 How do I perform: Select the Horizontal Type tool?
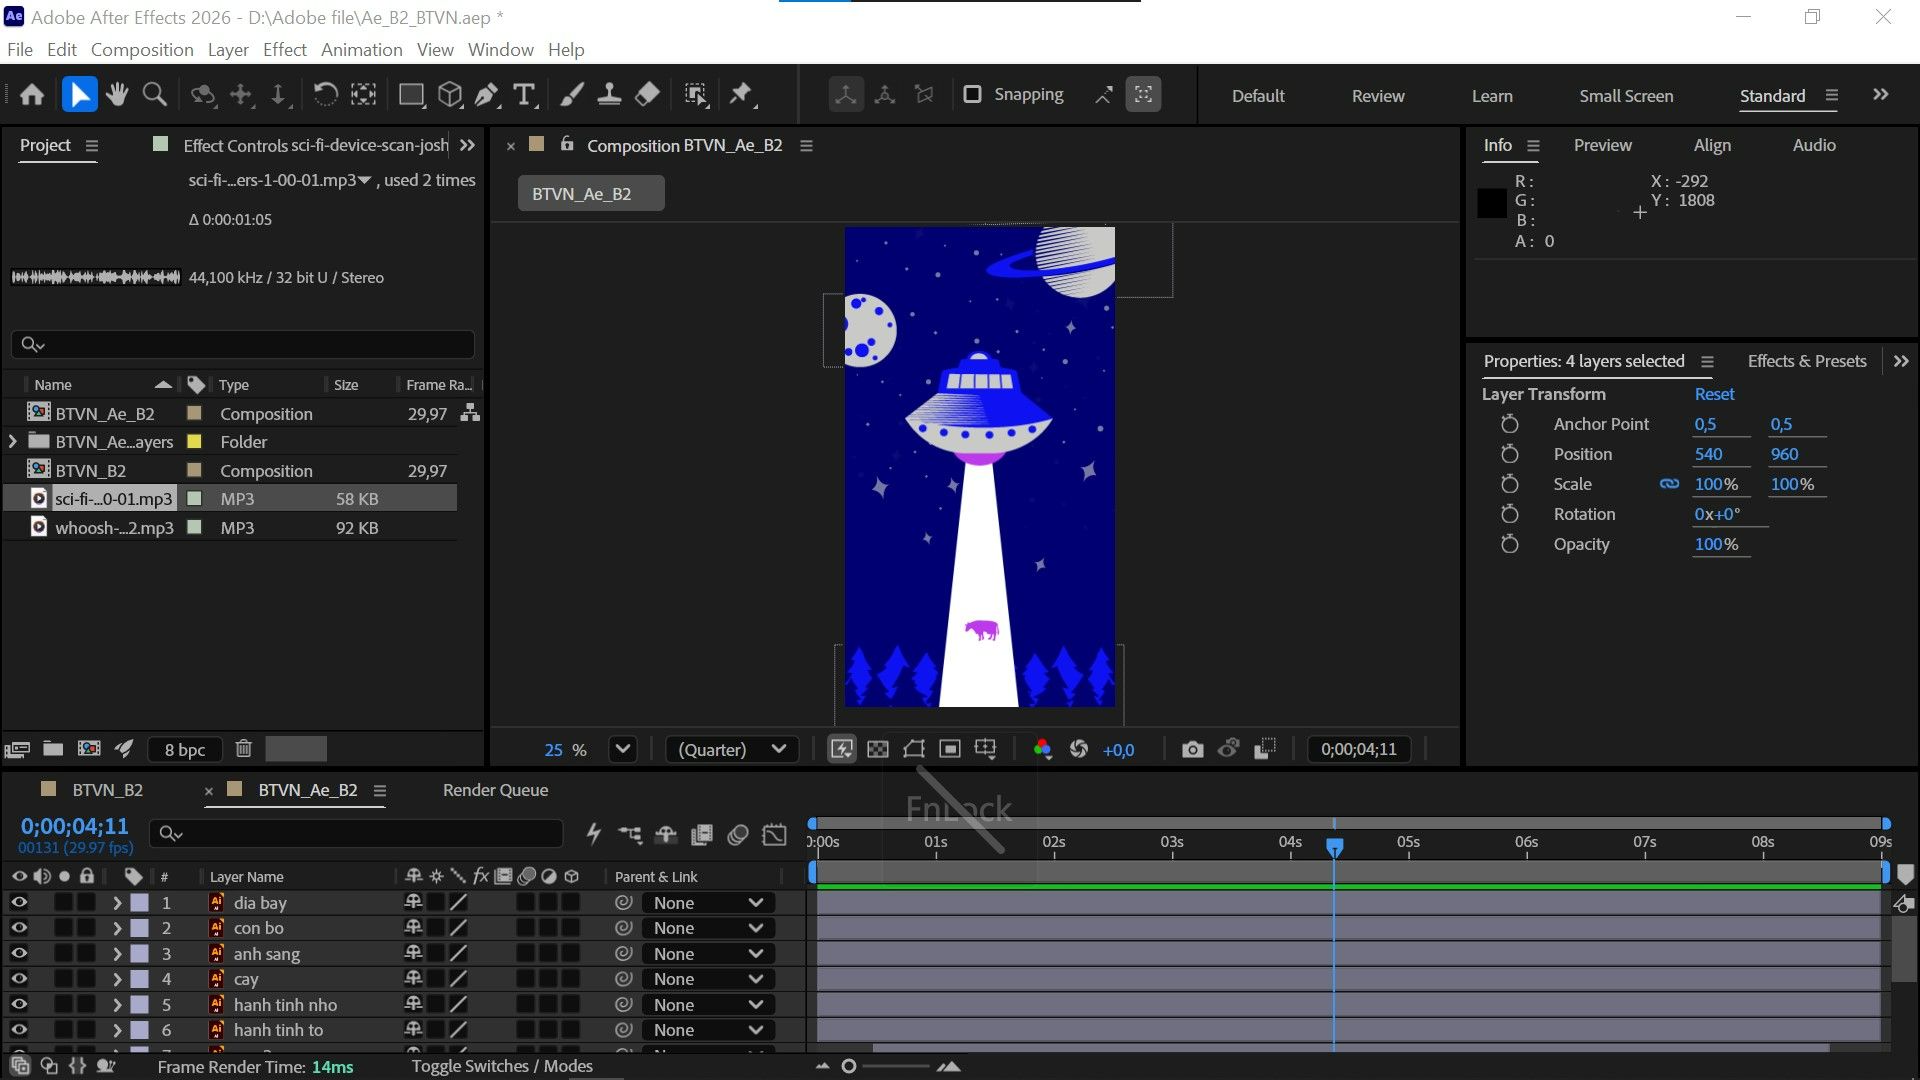click(524, 95)
